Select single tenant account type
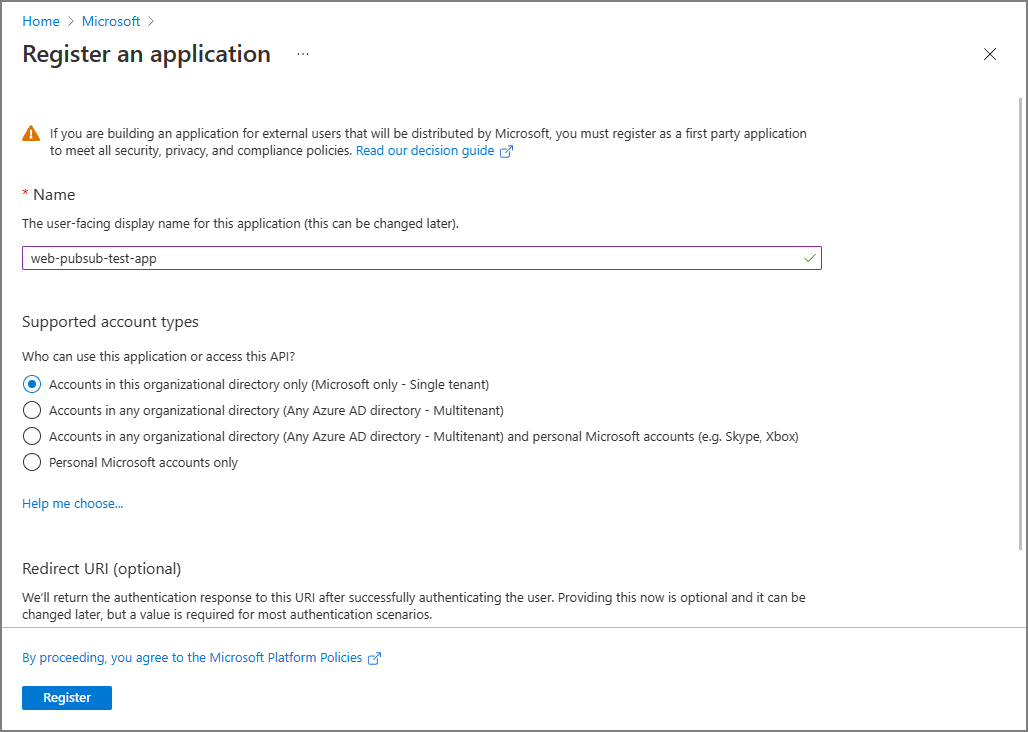1028x732 pixels. click(32, 384)
